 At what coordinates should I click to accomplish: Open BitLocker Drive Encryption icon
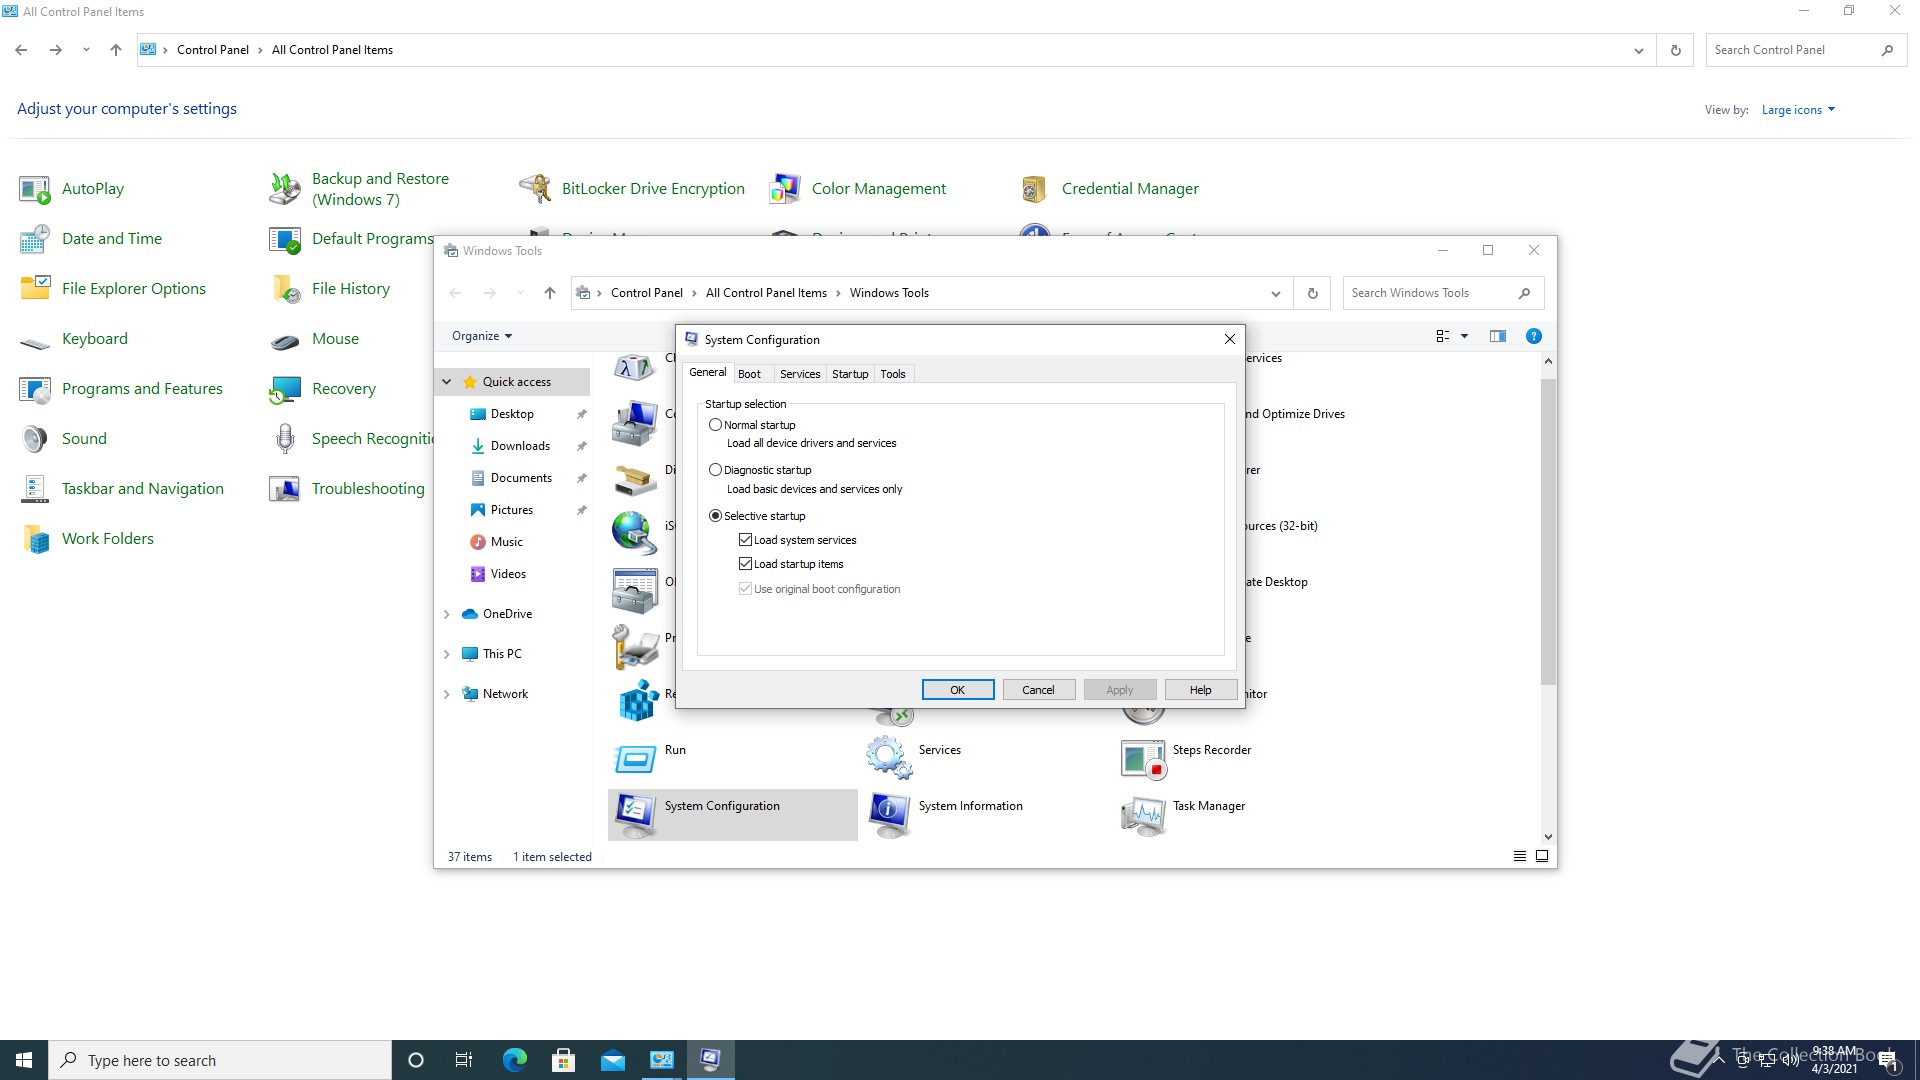pyautogui.click(x=535, y=189)
